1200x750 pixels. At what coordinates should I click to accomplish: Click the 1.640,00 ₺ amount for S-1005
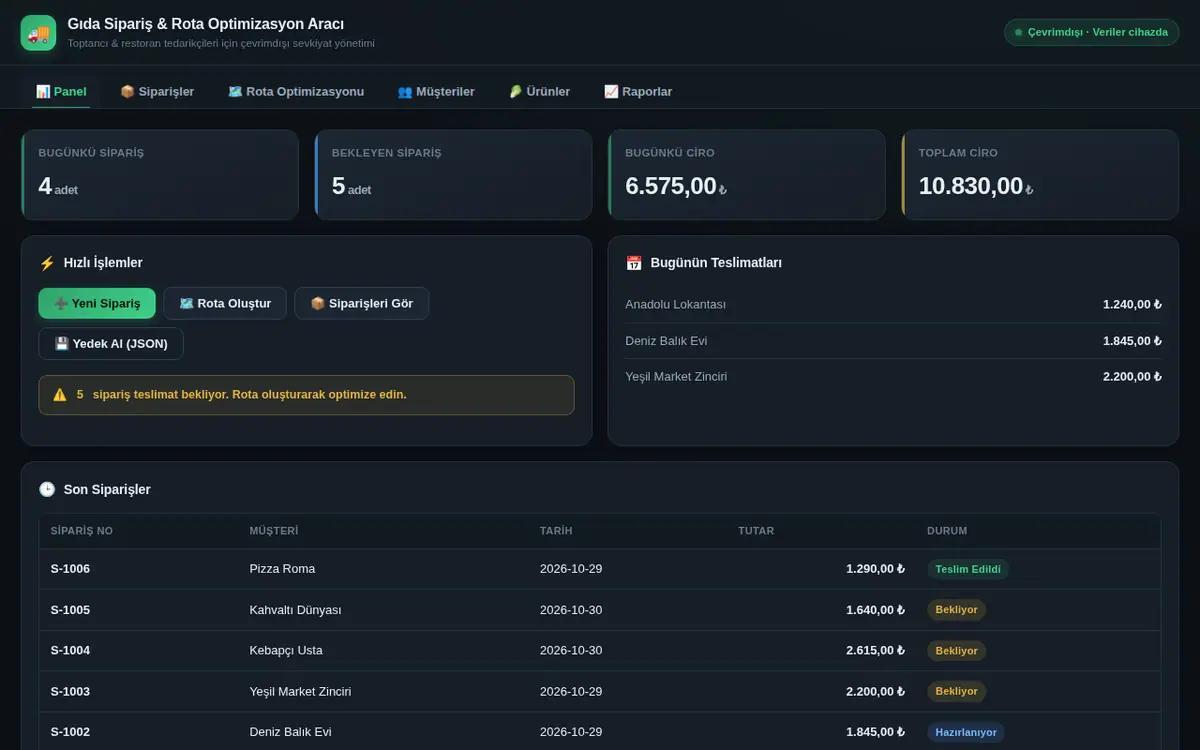[875, 610]
